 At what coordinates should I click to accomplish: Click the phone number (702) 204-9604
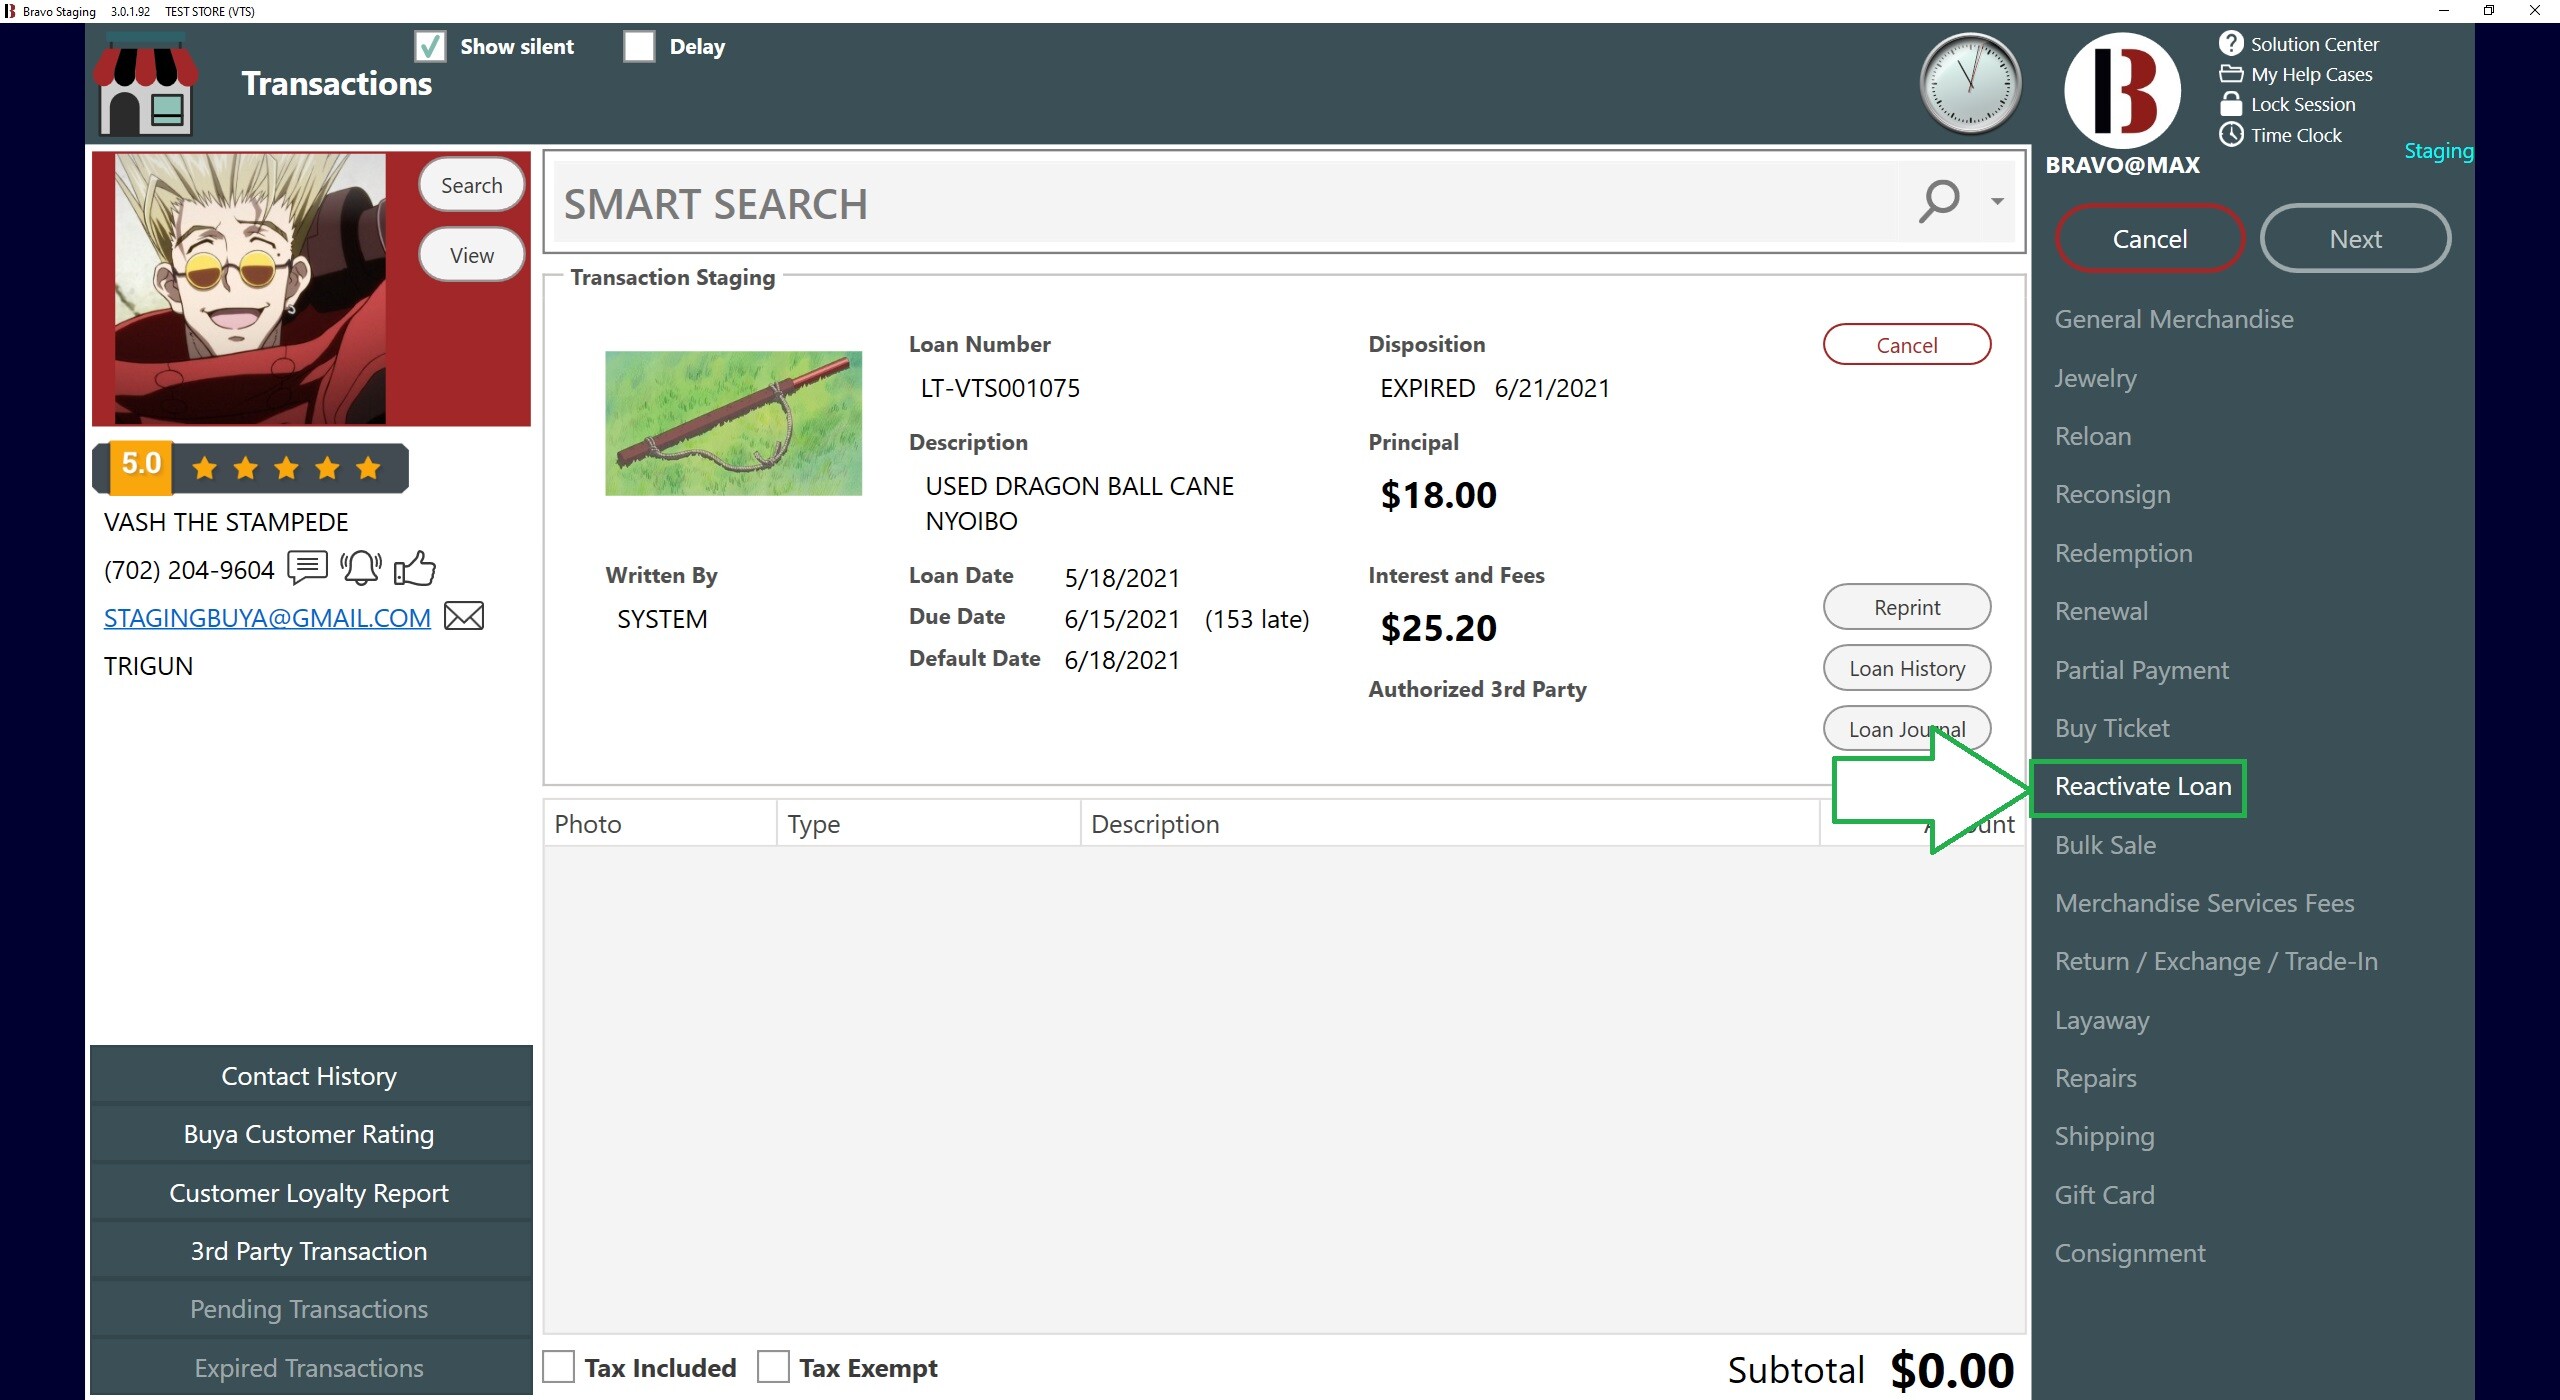tap(189, 570)
